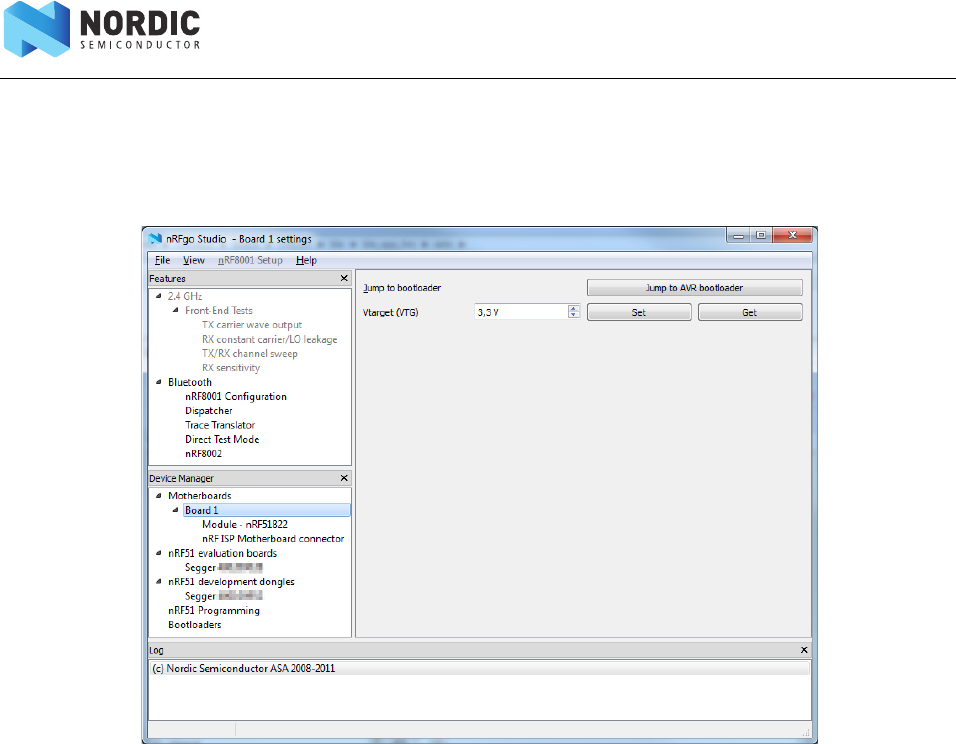Click the Front-End Tests label
The width and height of the screenshot is (956, 744).
(x=219, y=310)
